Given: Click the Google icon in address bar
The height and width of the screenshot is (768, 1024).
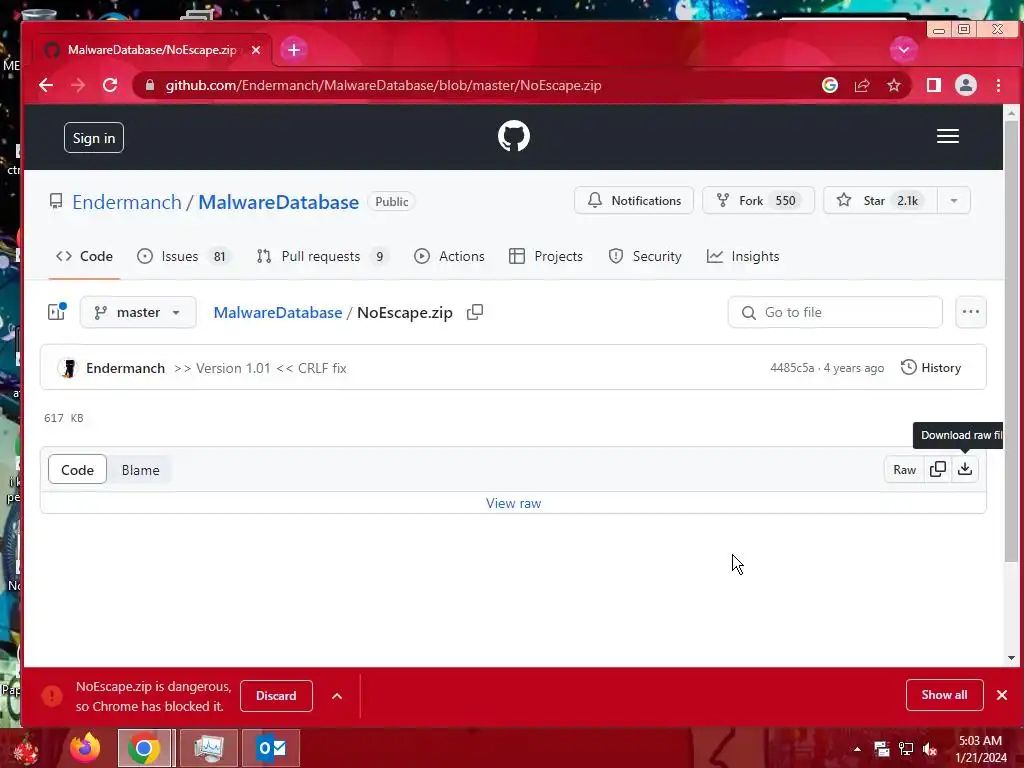Looking at the screenshot, I should click(829, 86).
